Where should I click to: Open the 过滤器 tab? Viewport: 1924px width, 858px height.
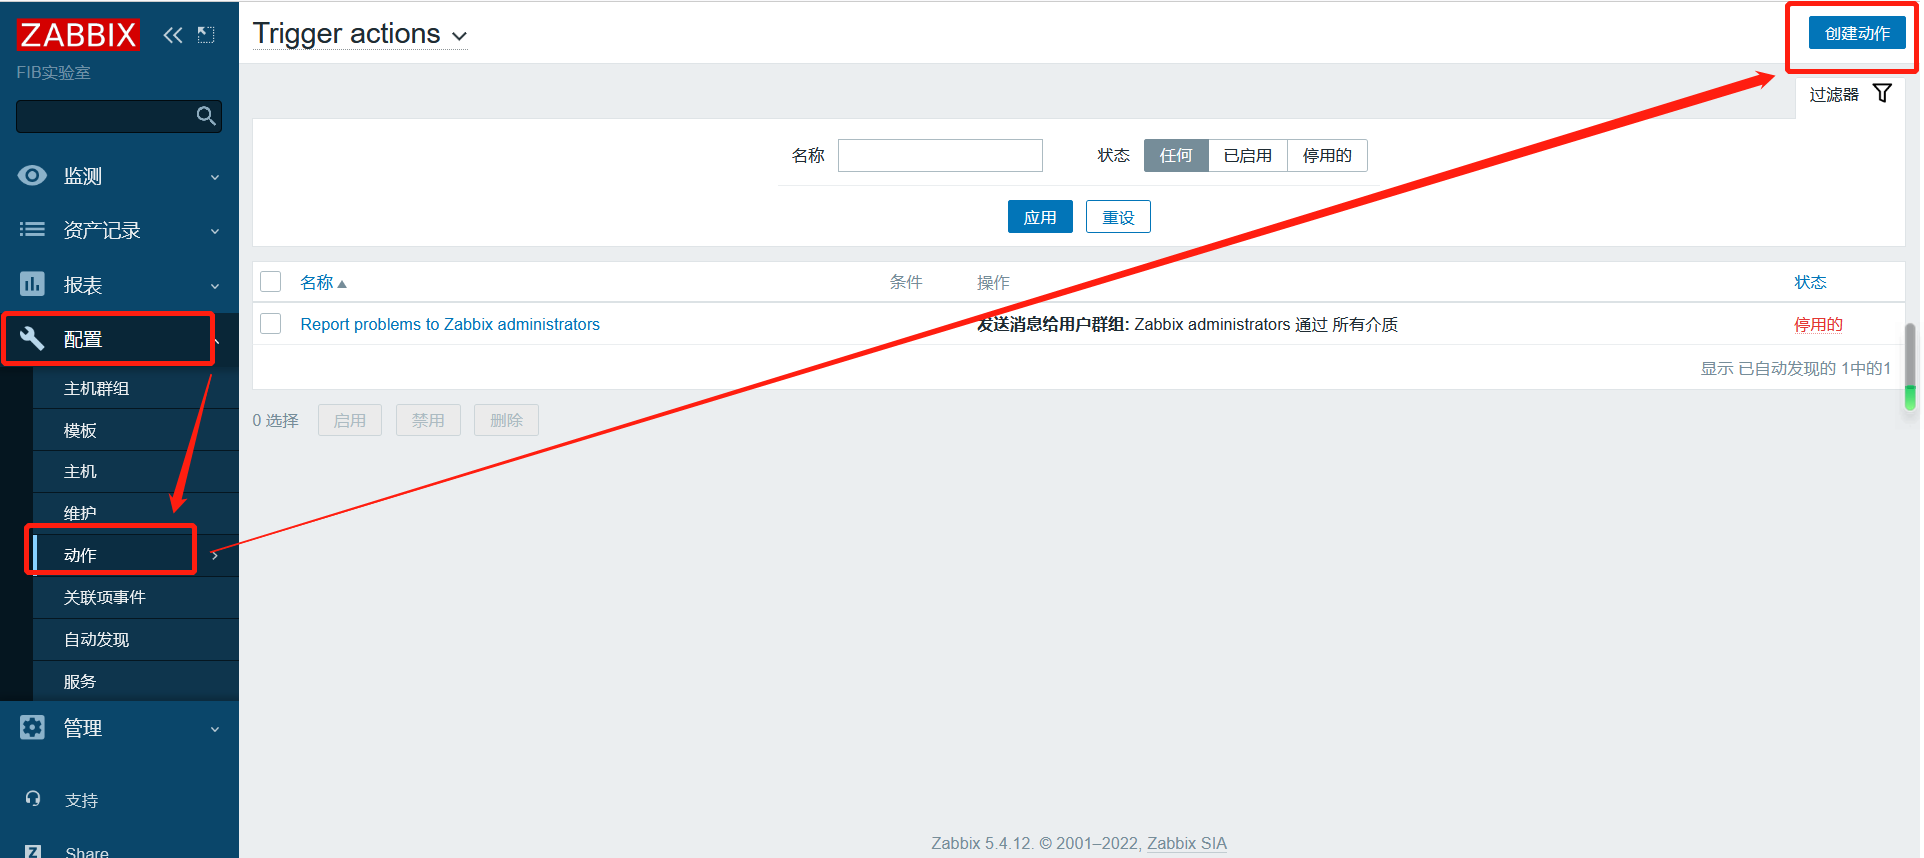pos(1850,94)
